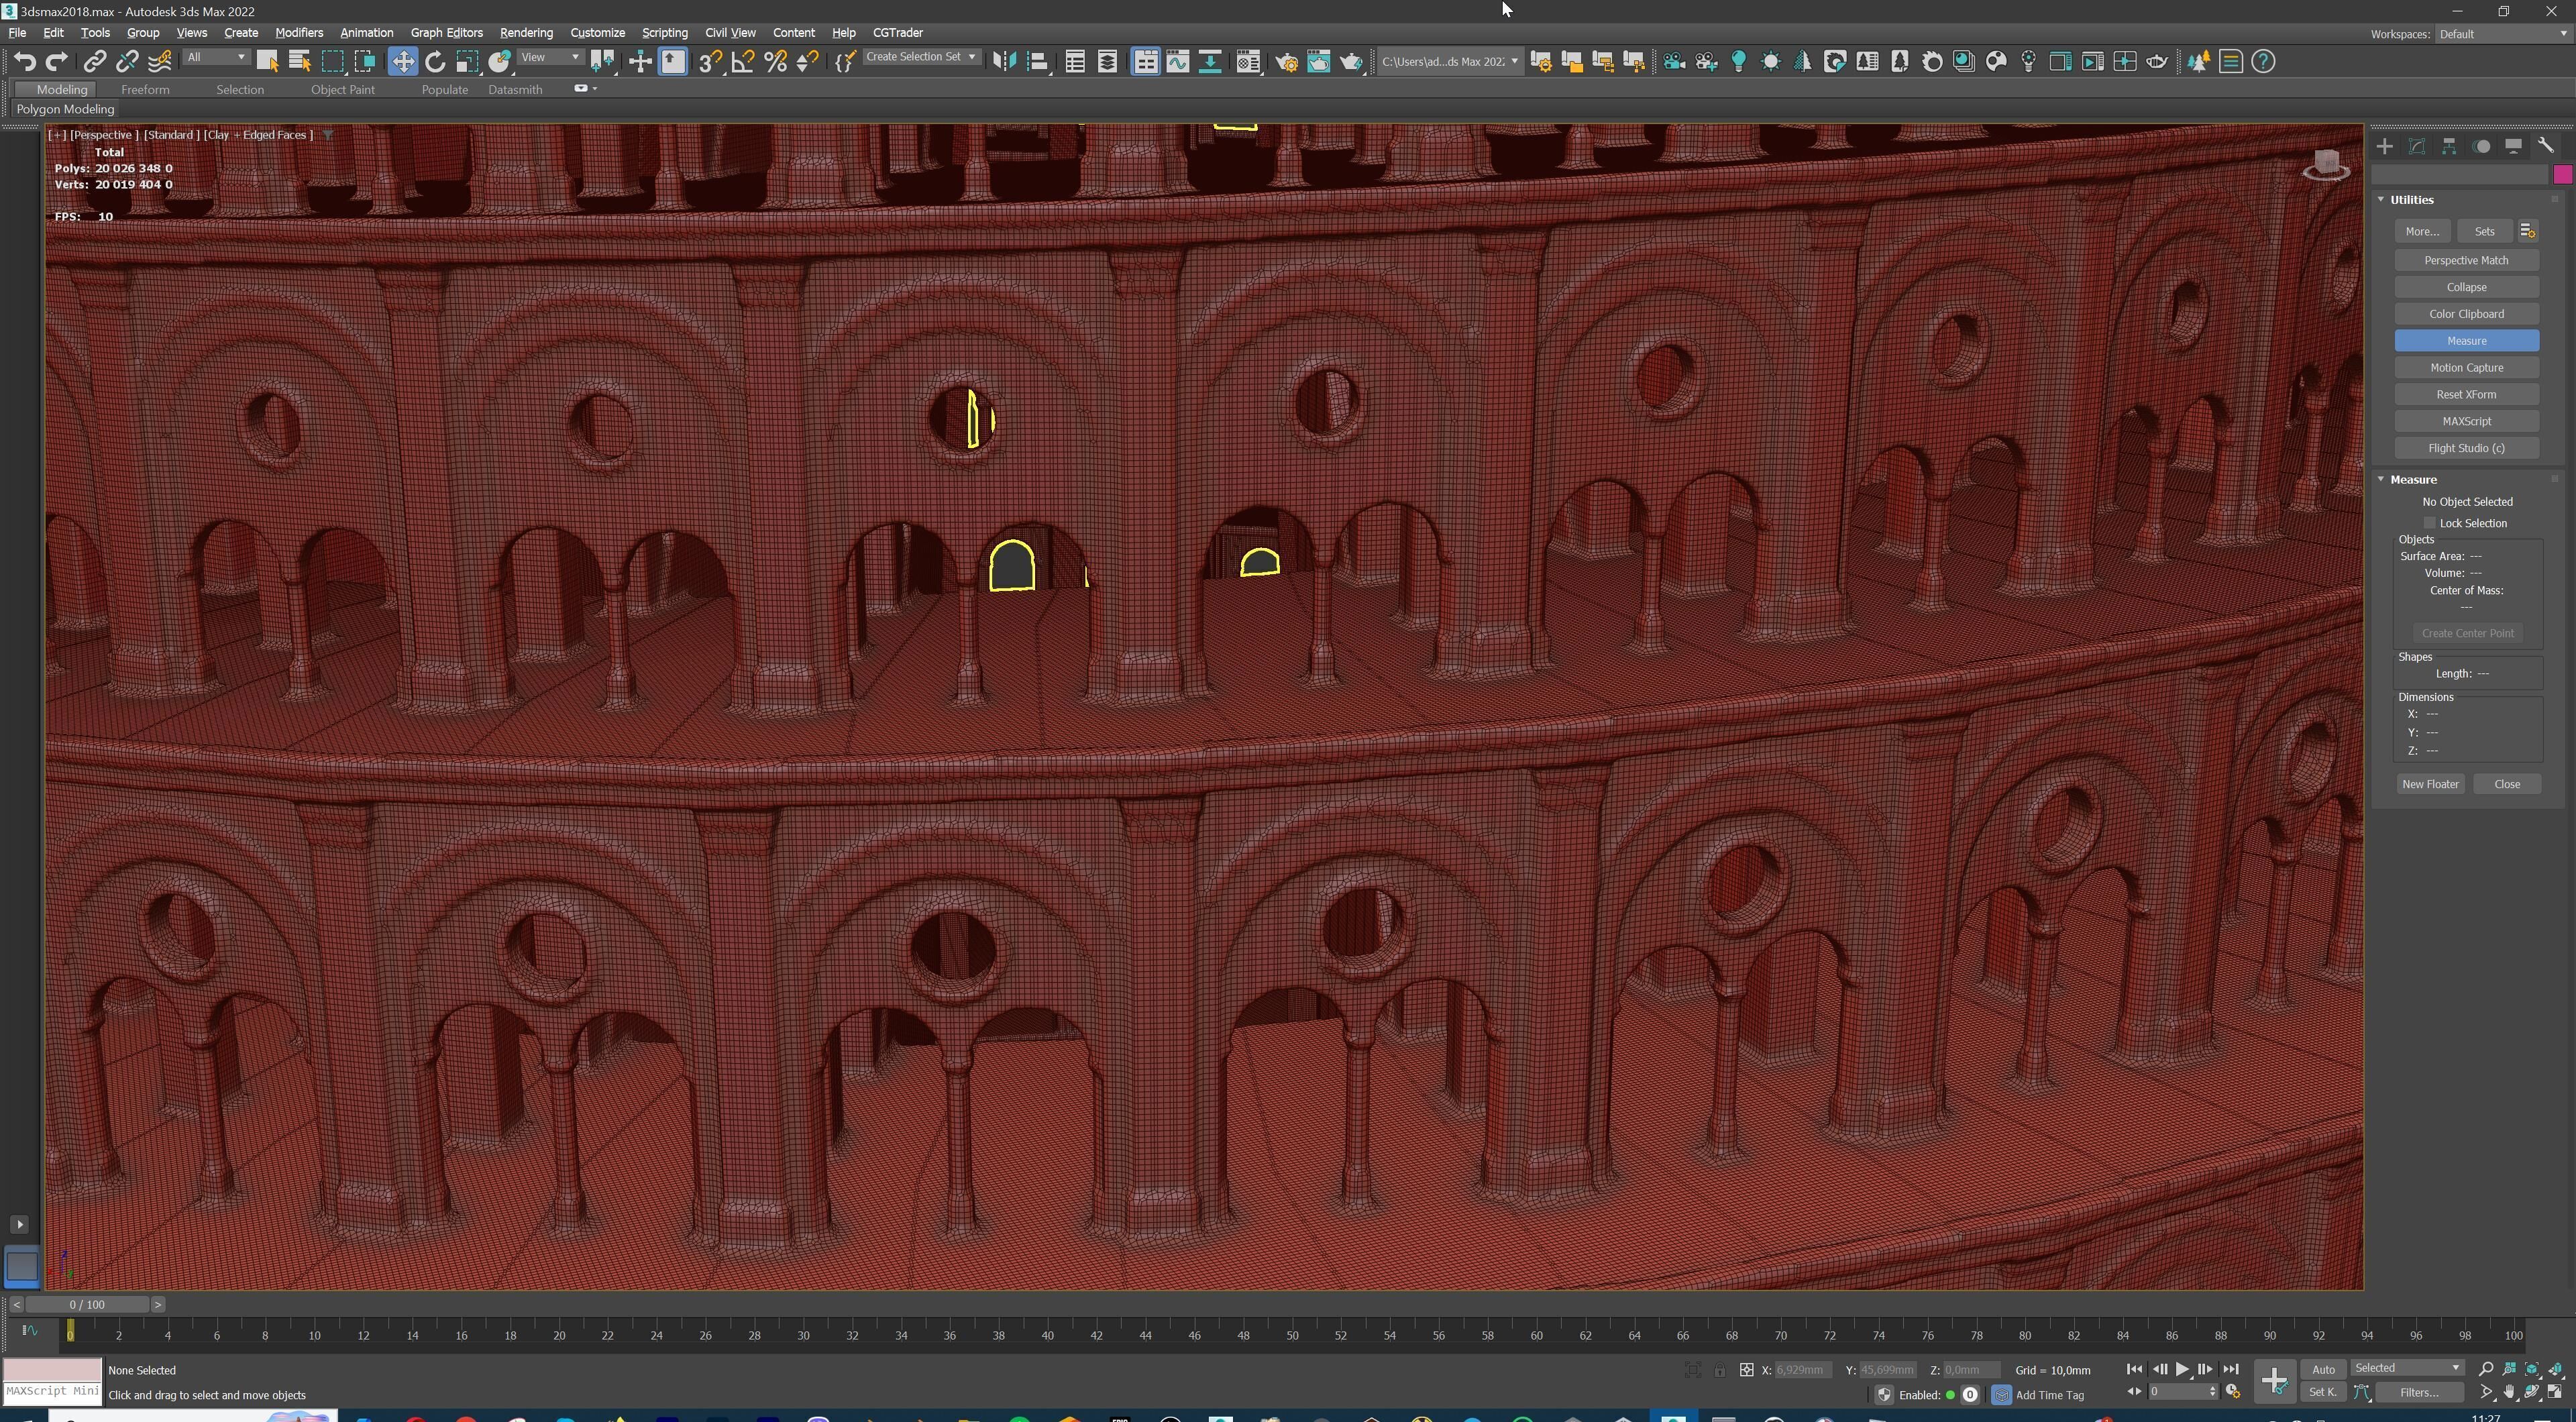Activate the Select and Move tool
This screenshot has width=2576, height=1422.
pyautogui.click(x=402, y=62)
